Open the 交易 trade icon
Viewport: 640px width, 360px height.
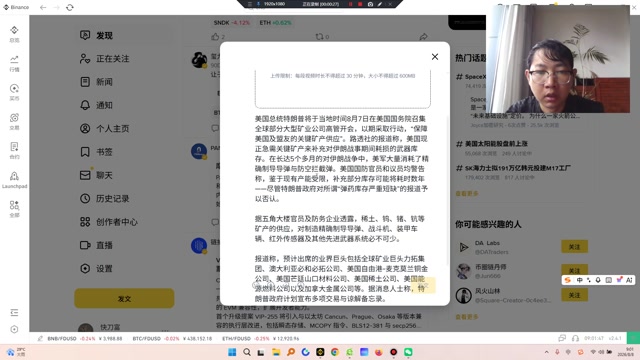click(14, 121)
